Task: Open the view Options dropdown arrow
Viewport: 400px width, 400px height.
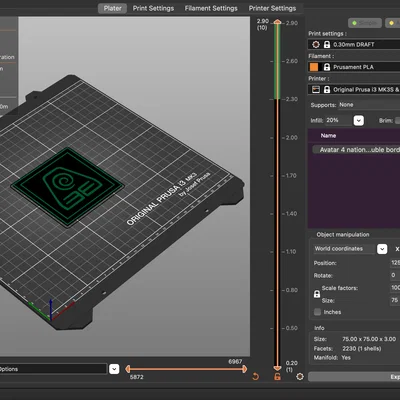Action: [114, 369]
